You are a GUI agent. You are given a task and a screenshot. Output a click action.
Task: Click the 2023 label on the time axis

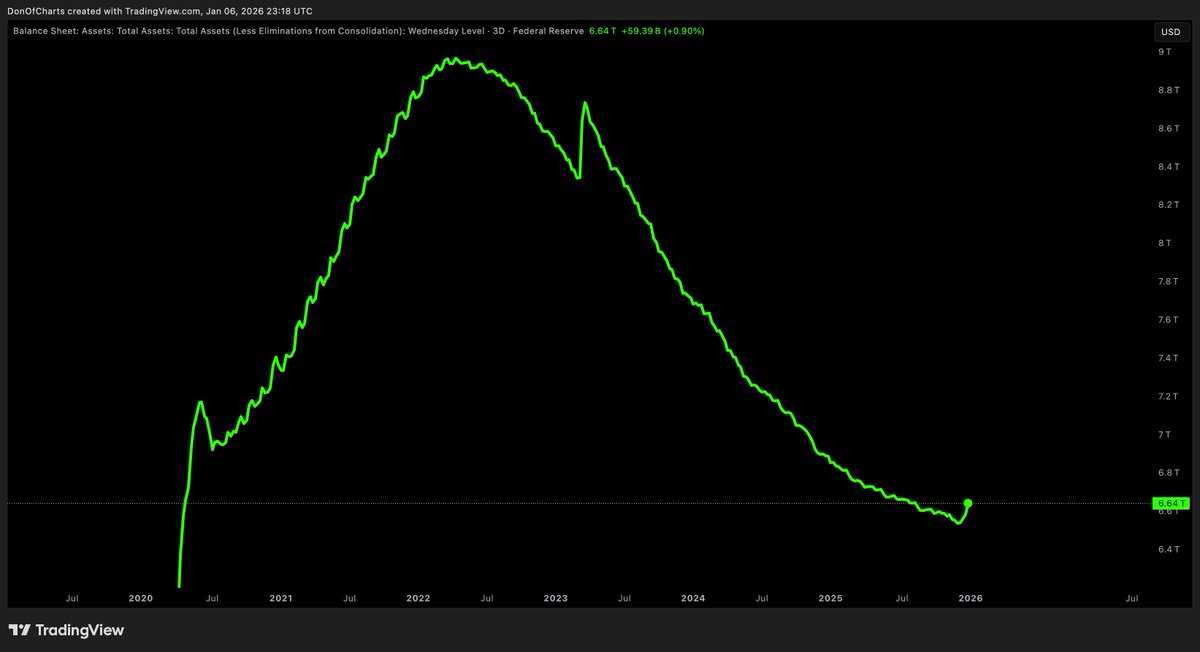pyautogui.click(x=556, y=599)
